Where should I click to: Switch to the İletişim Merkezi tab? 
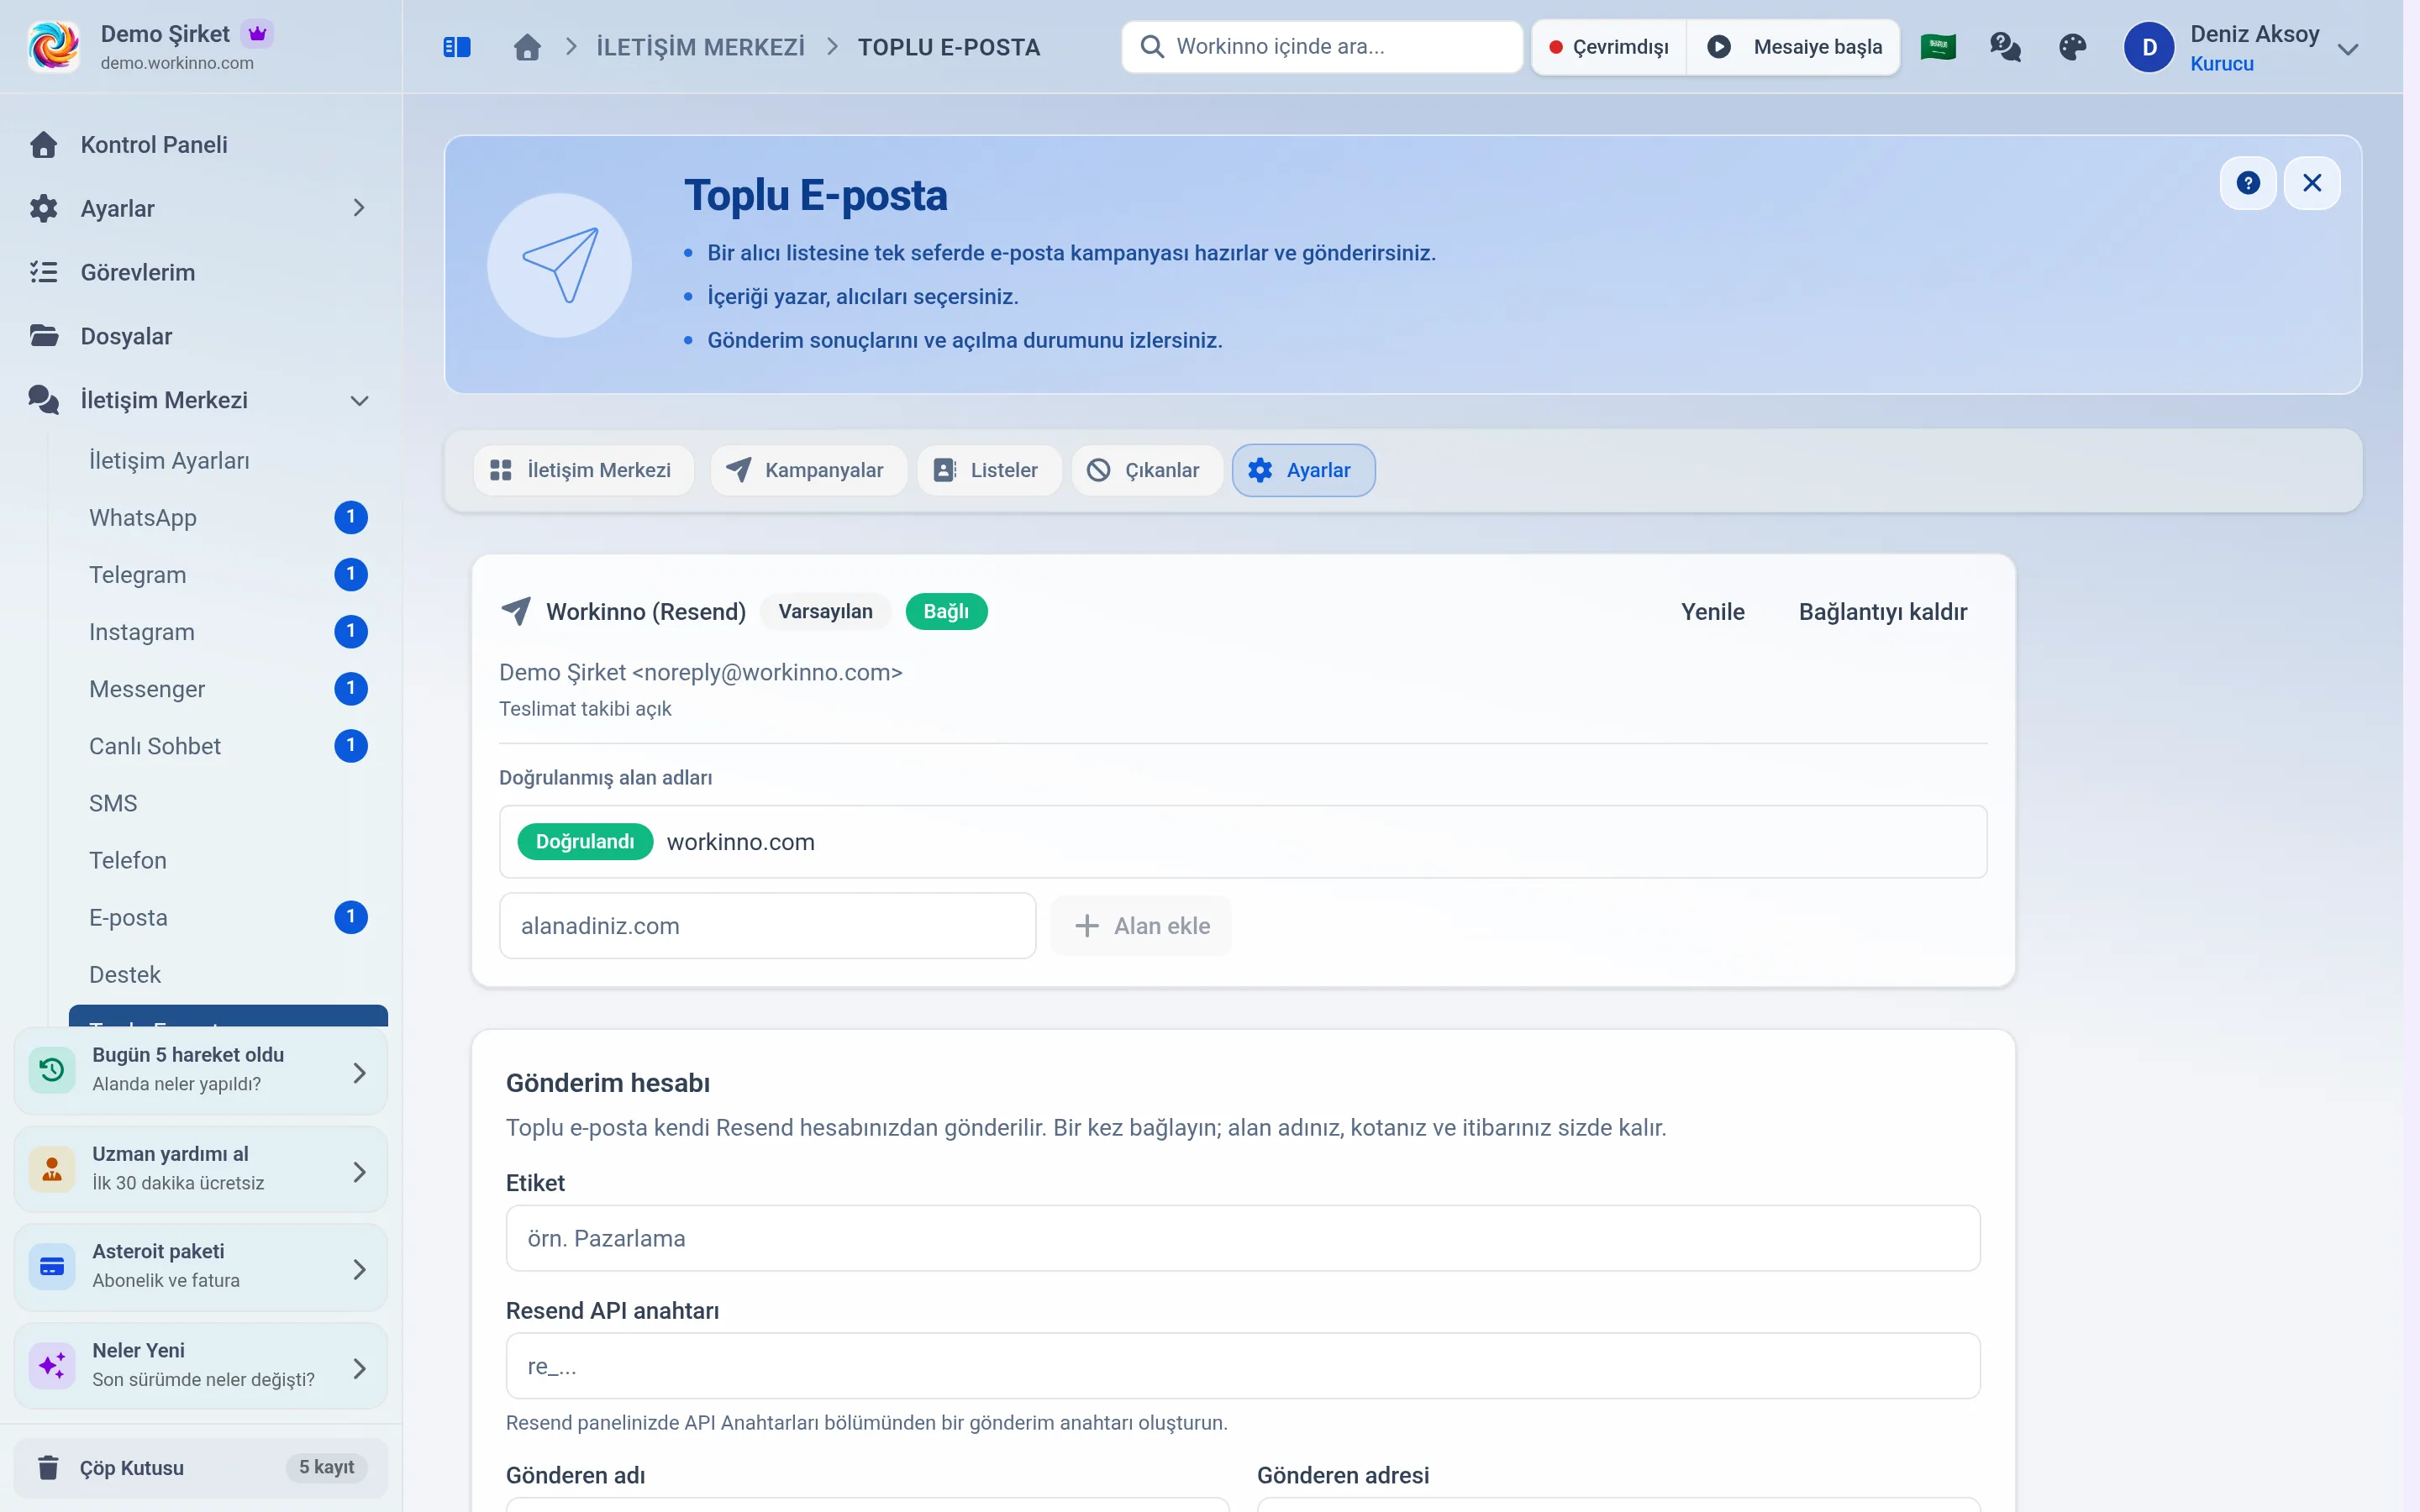583,470
